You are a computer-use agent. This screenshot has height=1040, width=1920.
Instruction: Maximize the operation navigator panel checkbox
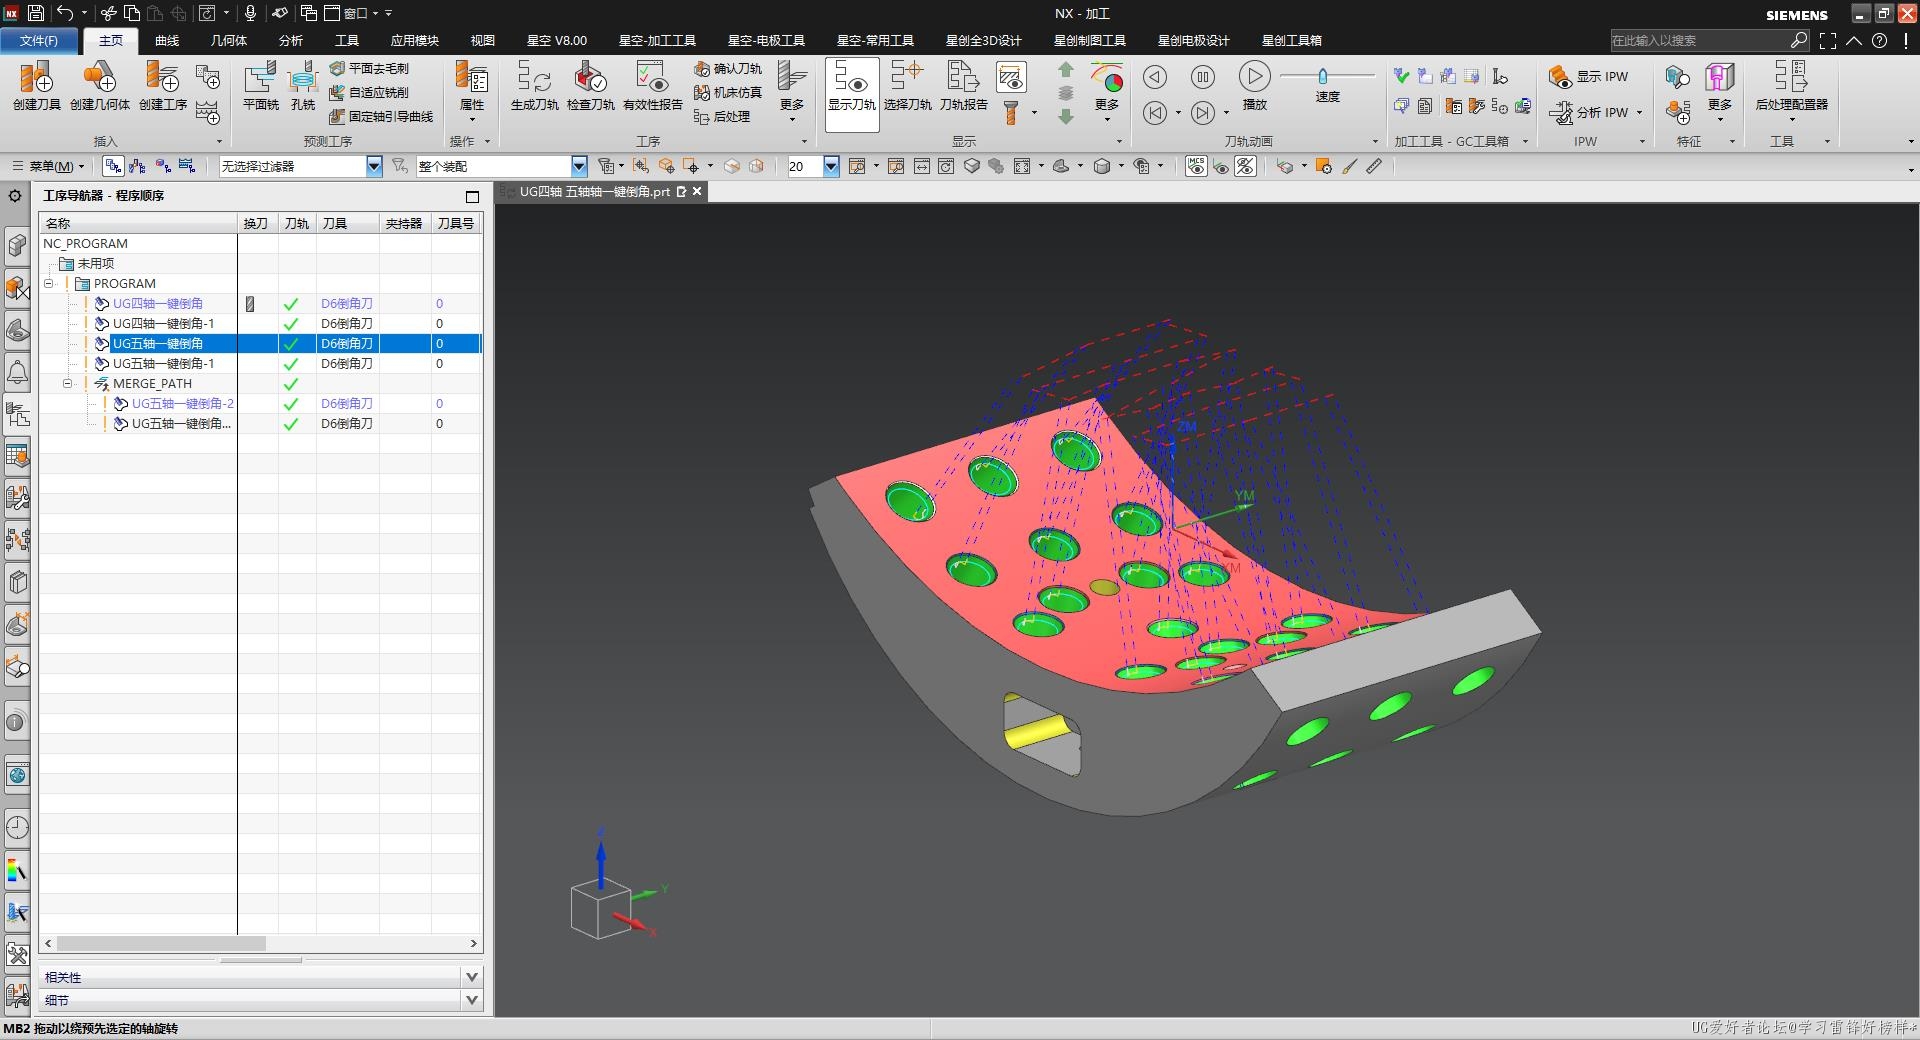(x=472, y=196)
